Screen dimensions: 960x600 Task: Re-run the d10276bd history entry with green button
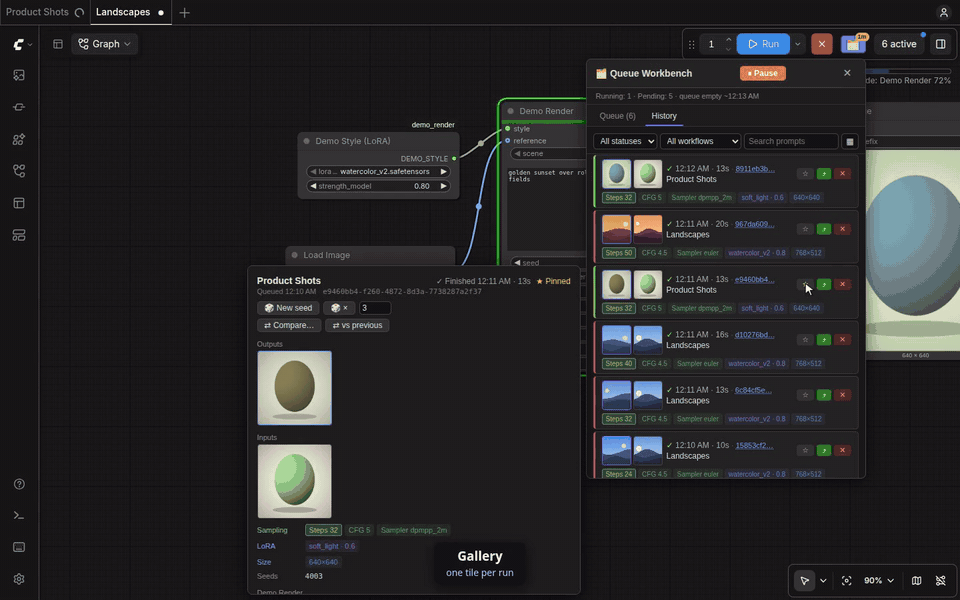[x=823, y=340]
